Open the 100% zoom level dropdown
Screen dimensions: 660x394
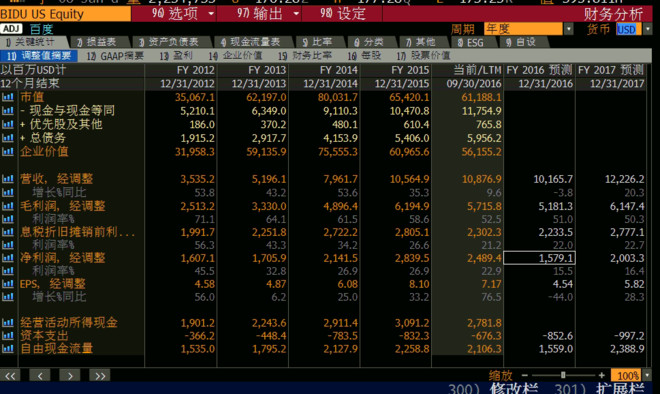[x=648, y=375]
